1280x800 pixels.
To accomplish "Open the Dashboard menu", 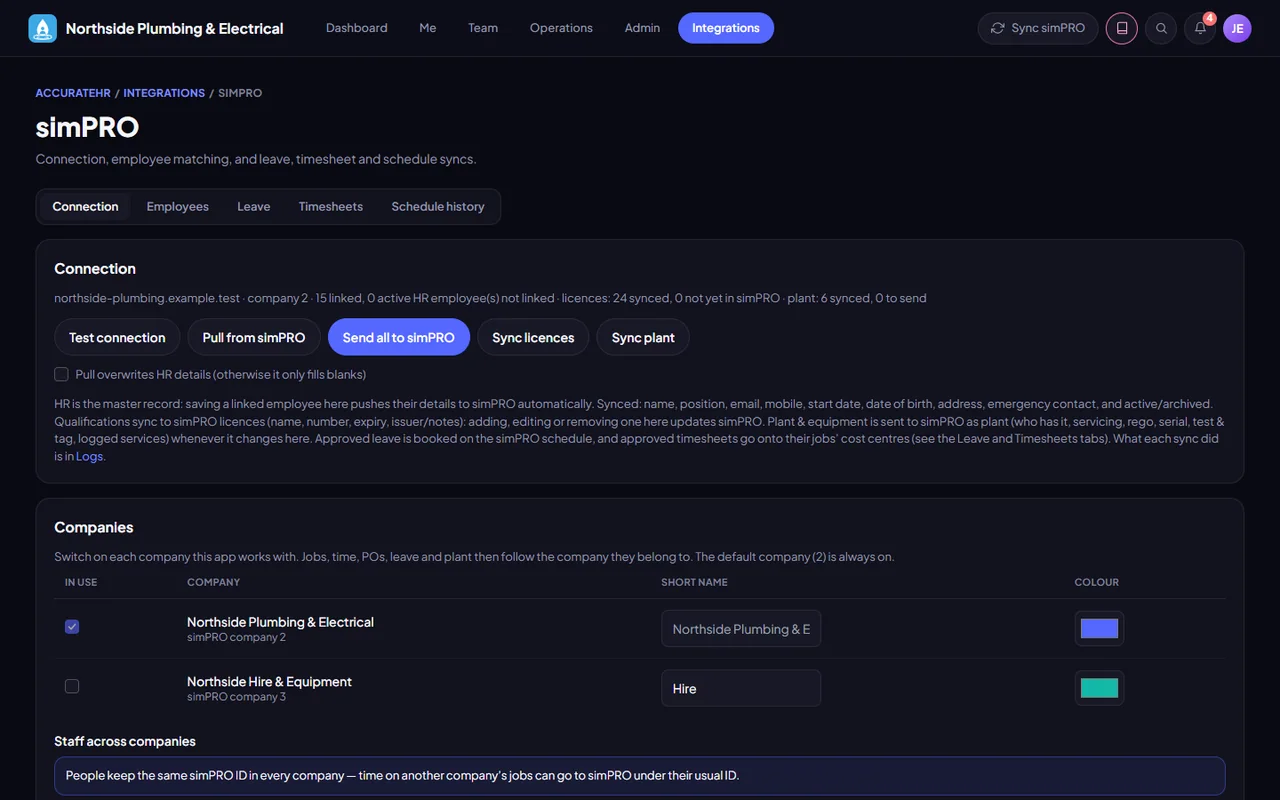I will (356, 28).
